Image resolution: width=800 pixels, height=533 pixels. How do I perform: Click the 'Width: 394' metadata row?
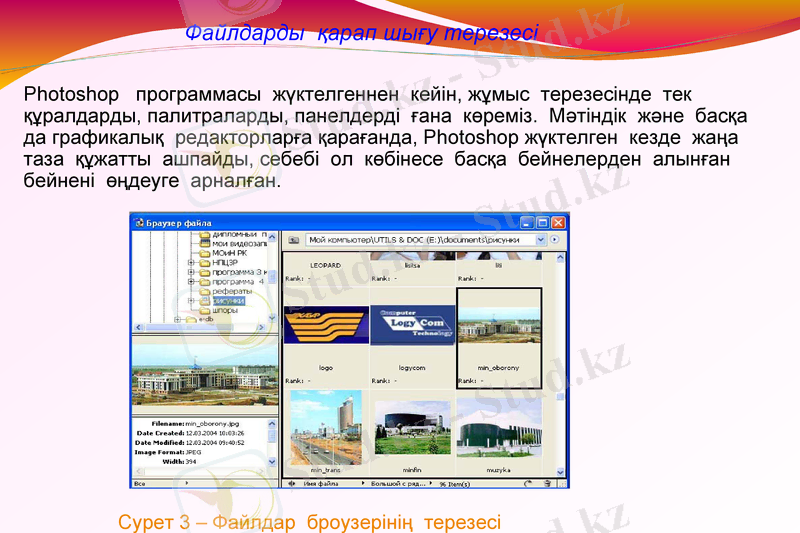click(180, 462)
